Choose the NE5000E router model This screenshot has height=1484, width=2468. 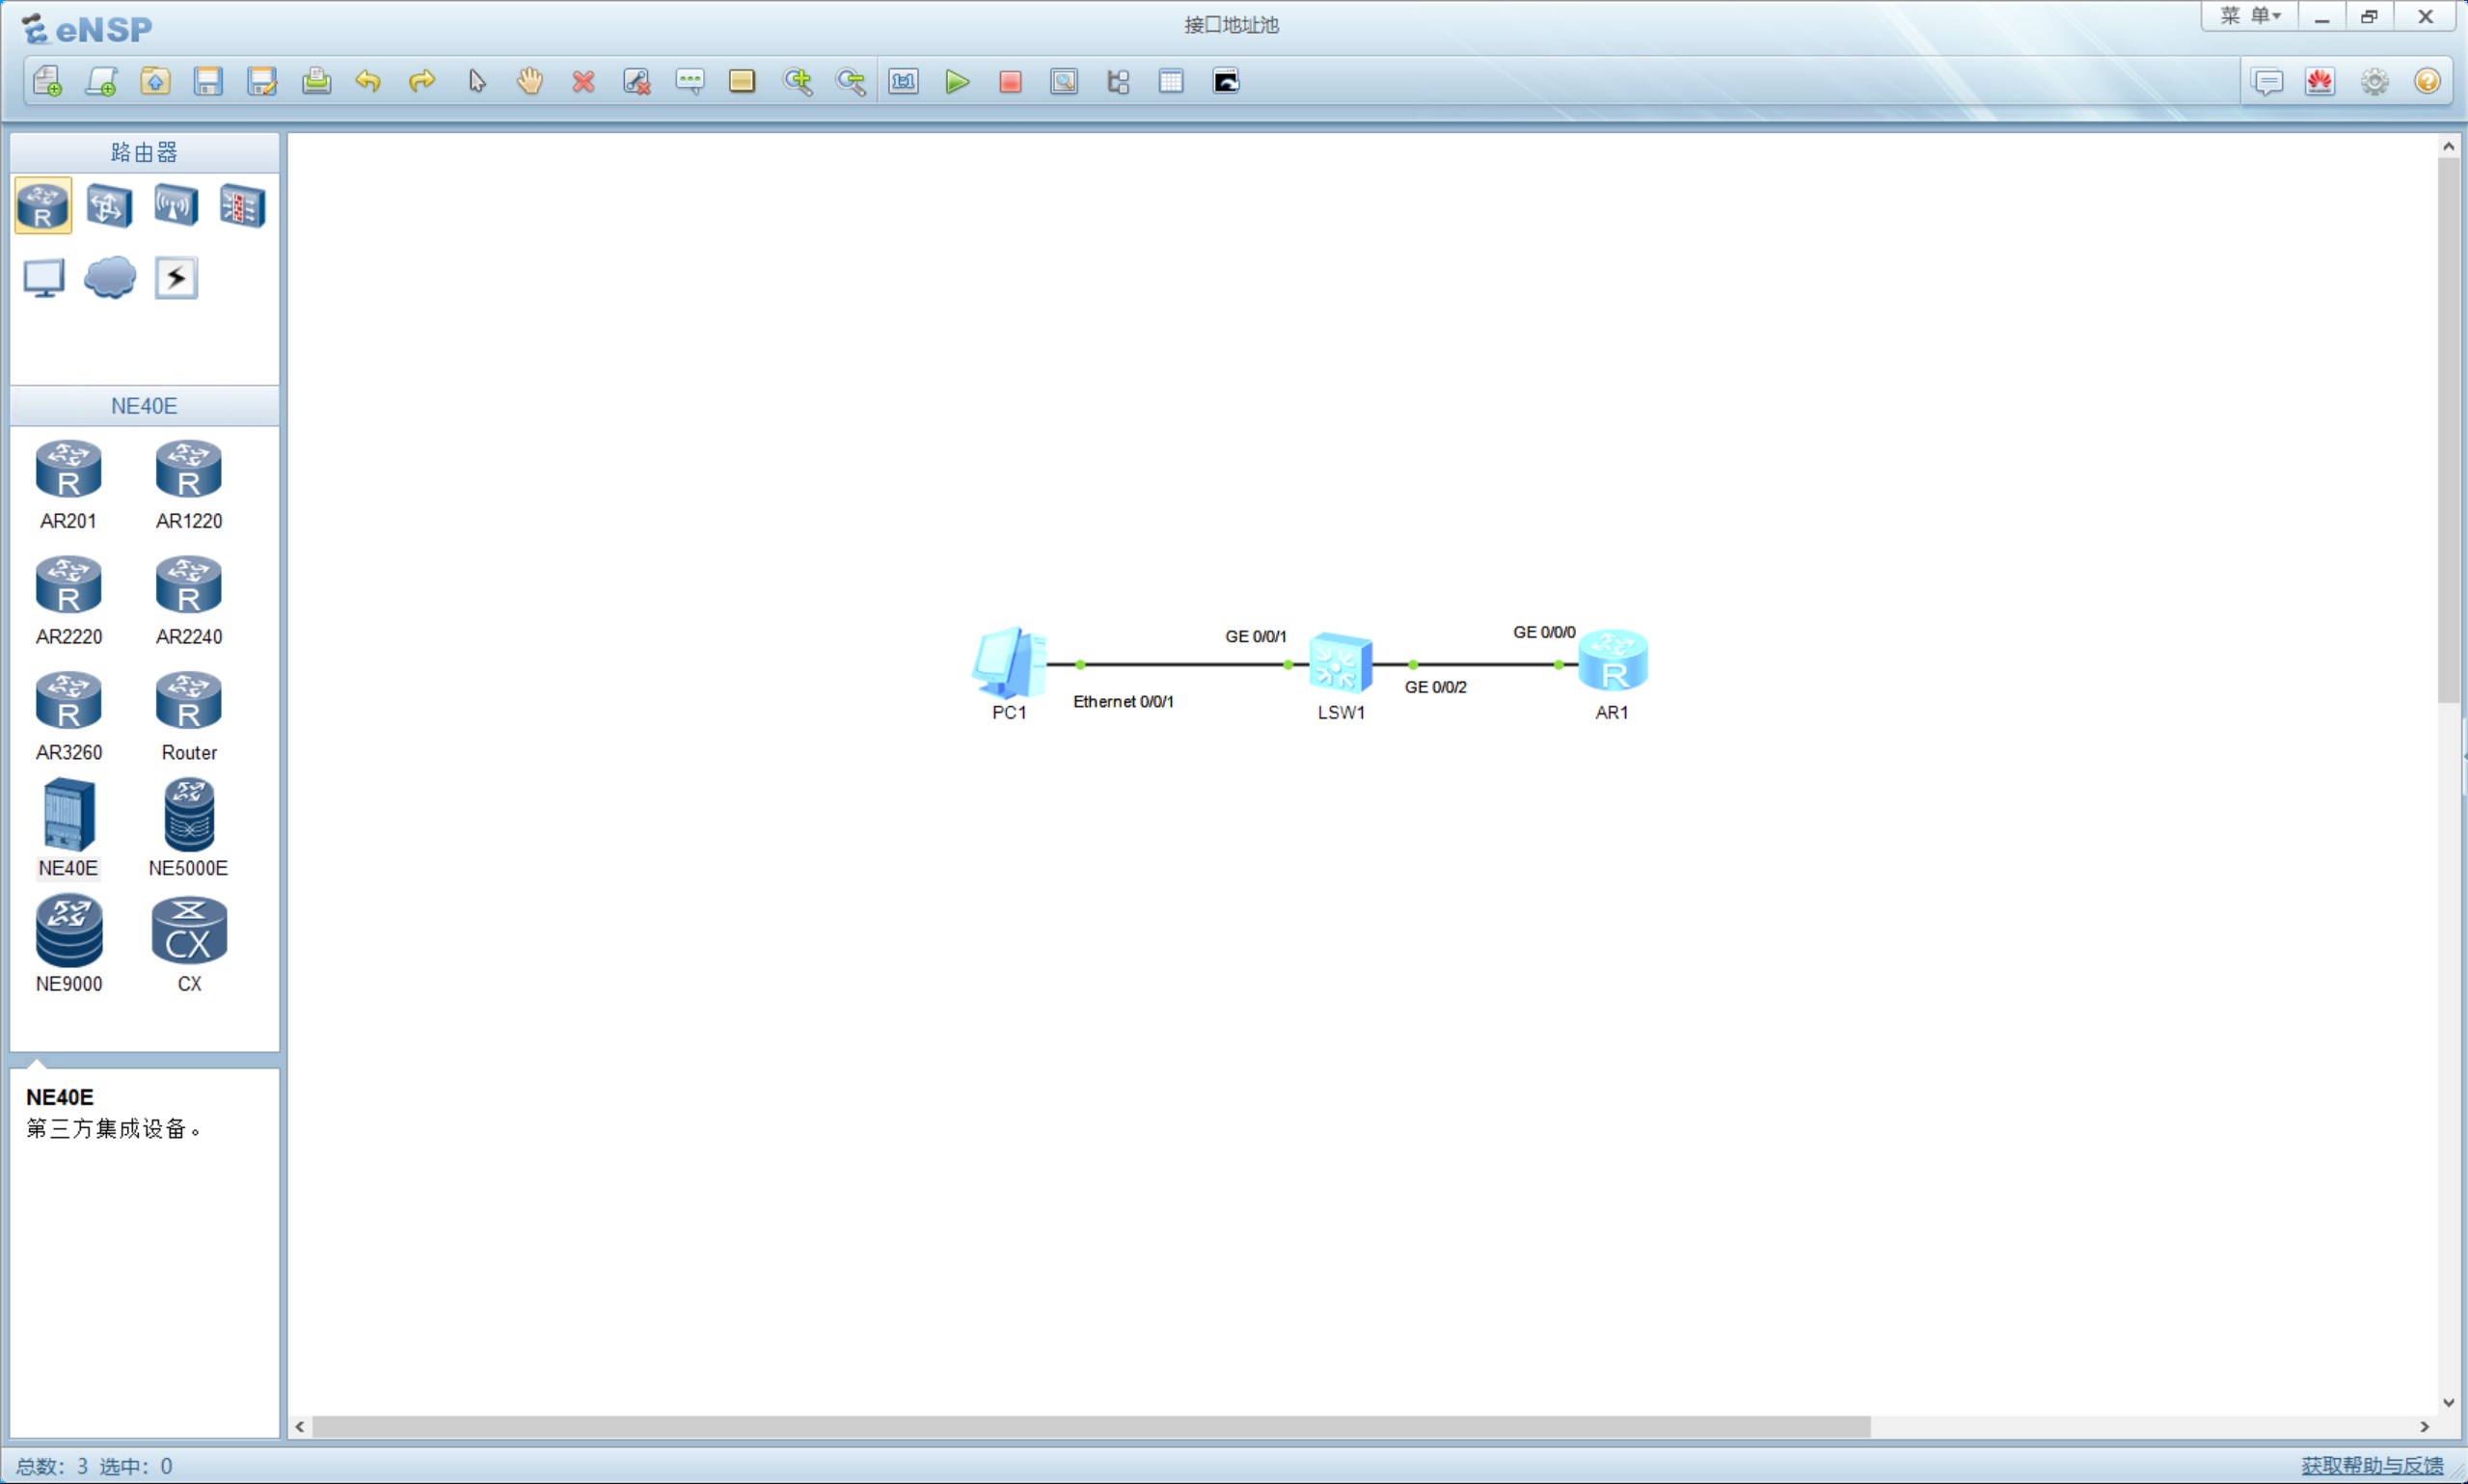(188, 816)
